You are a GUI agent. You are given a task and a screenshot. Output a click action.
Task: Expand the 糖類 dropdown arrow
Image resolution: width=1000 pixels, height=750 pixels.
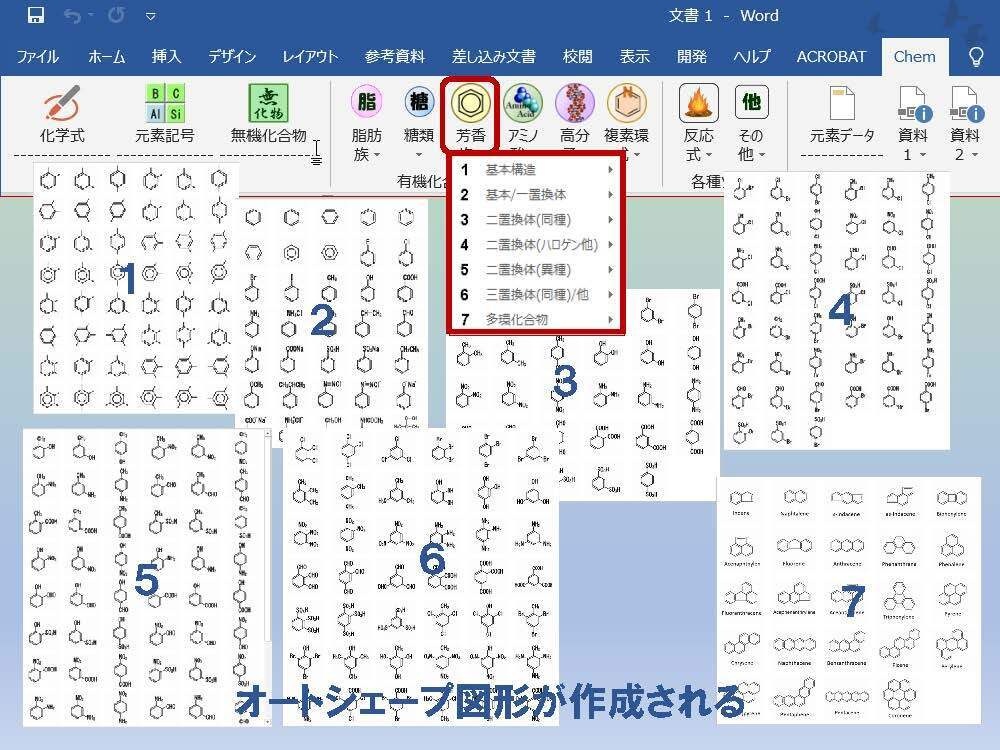[419, 155]
